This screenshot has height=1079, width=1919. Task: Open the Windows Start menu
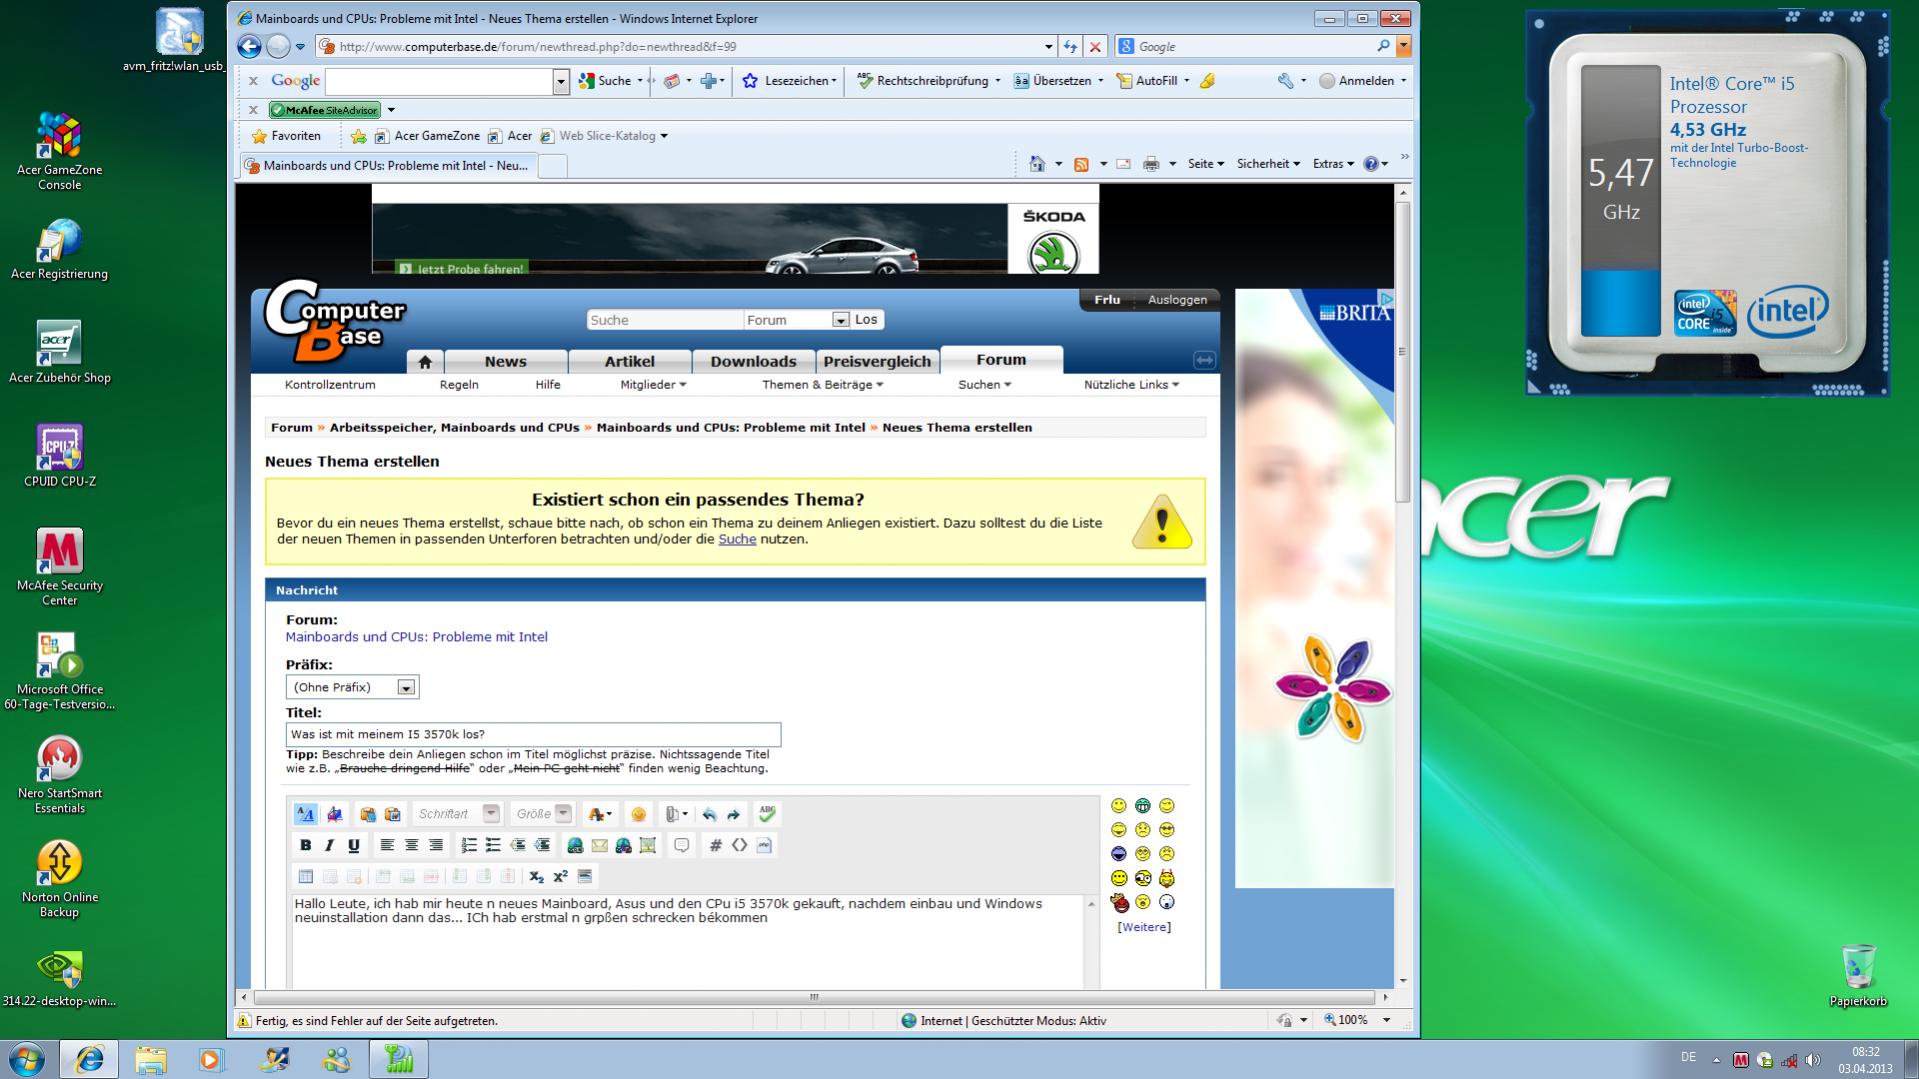point(26,1059)
